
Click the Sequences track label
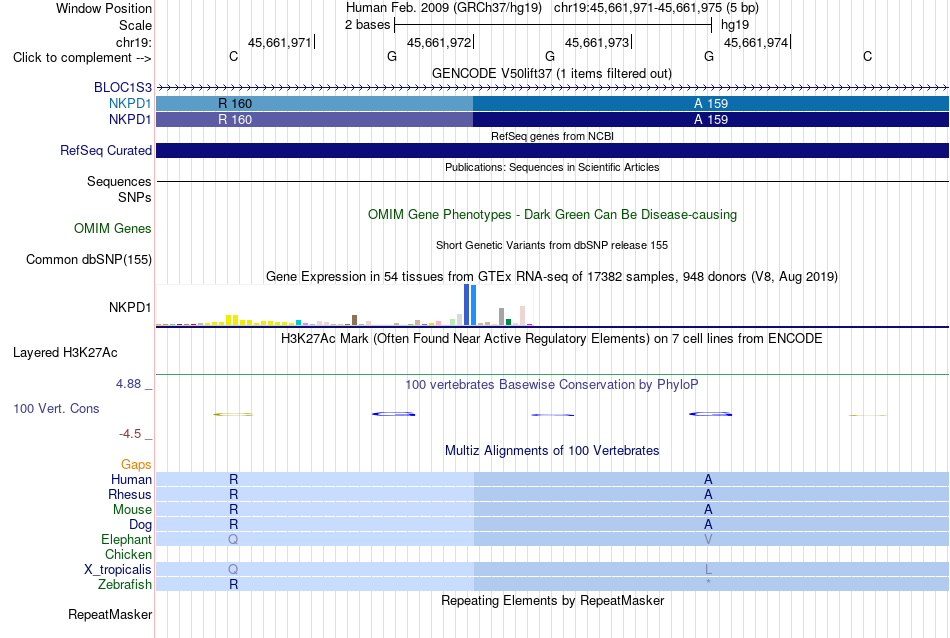(119, 181)
